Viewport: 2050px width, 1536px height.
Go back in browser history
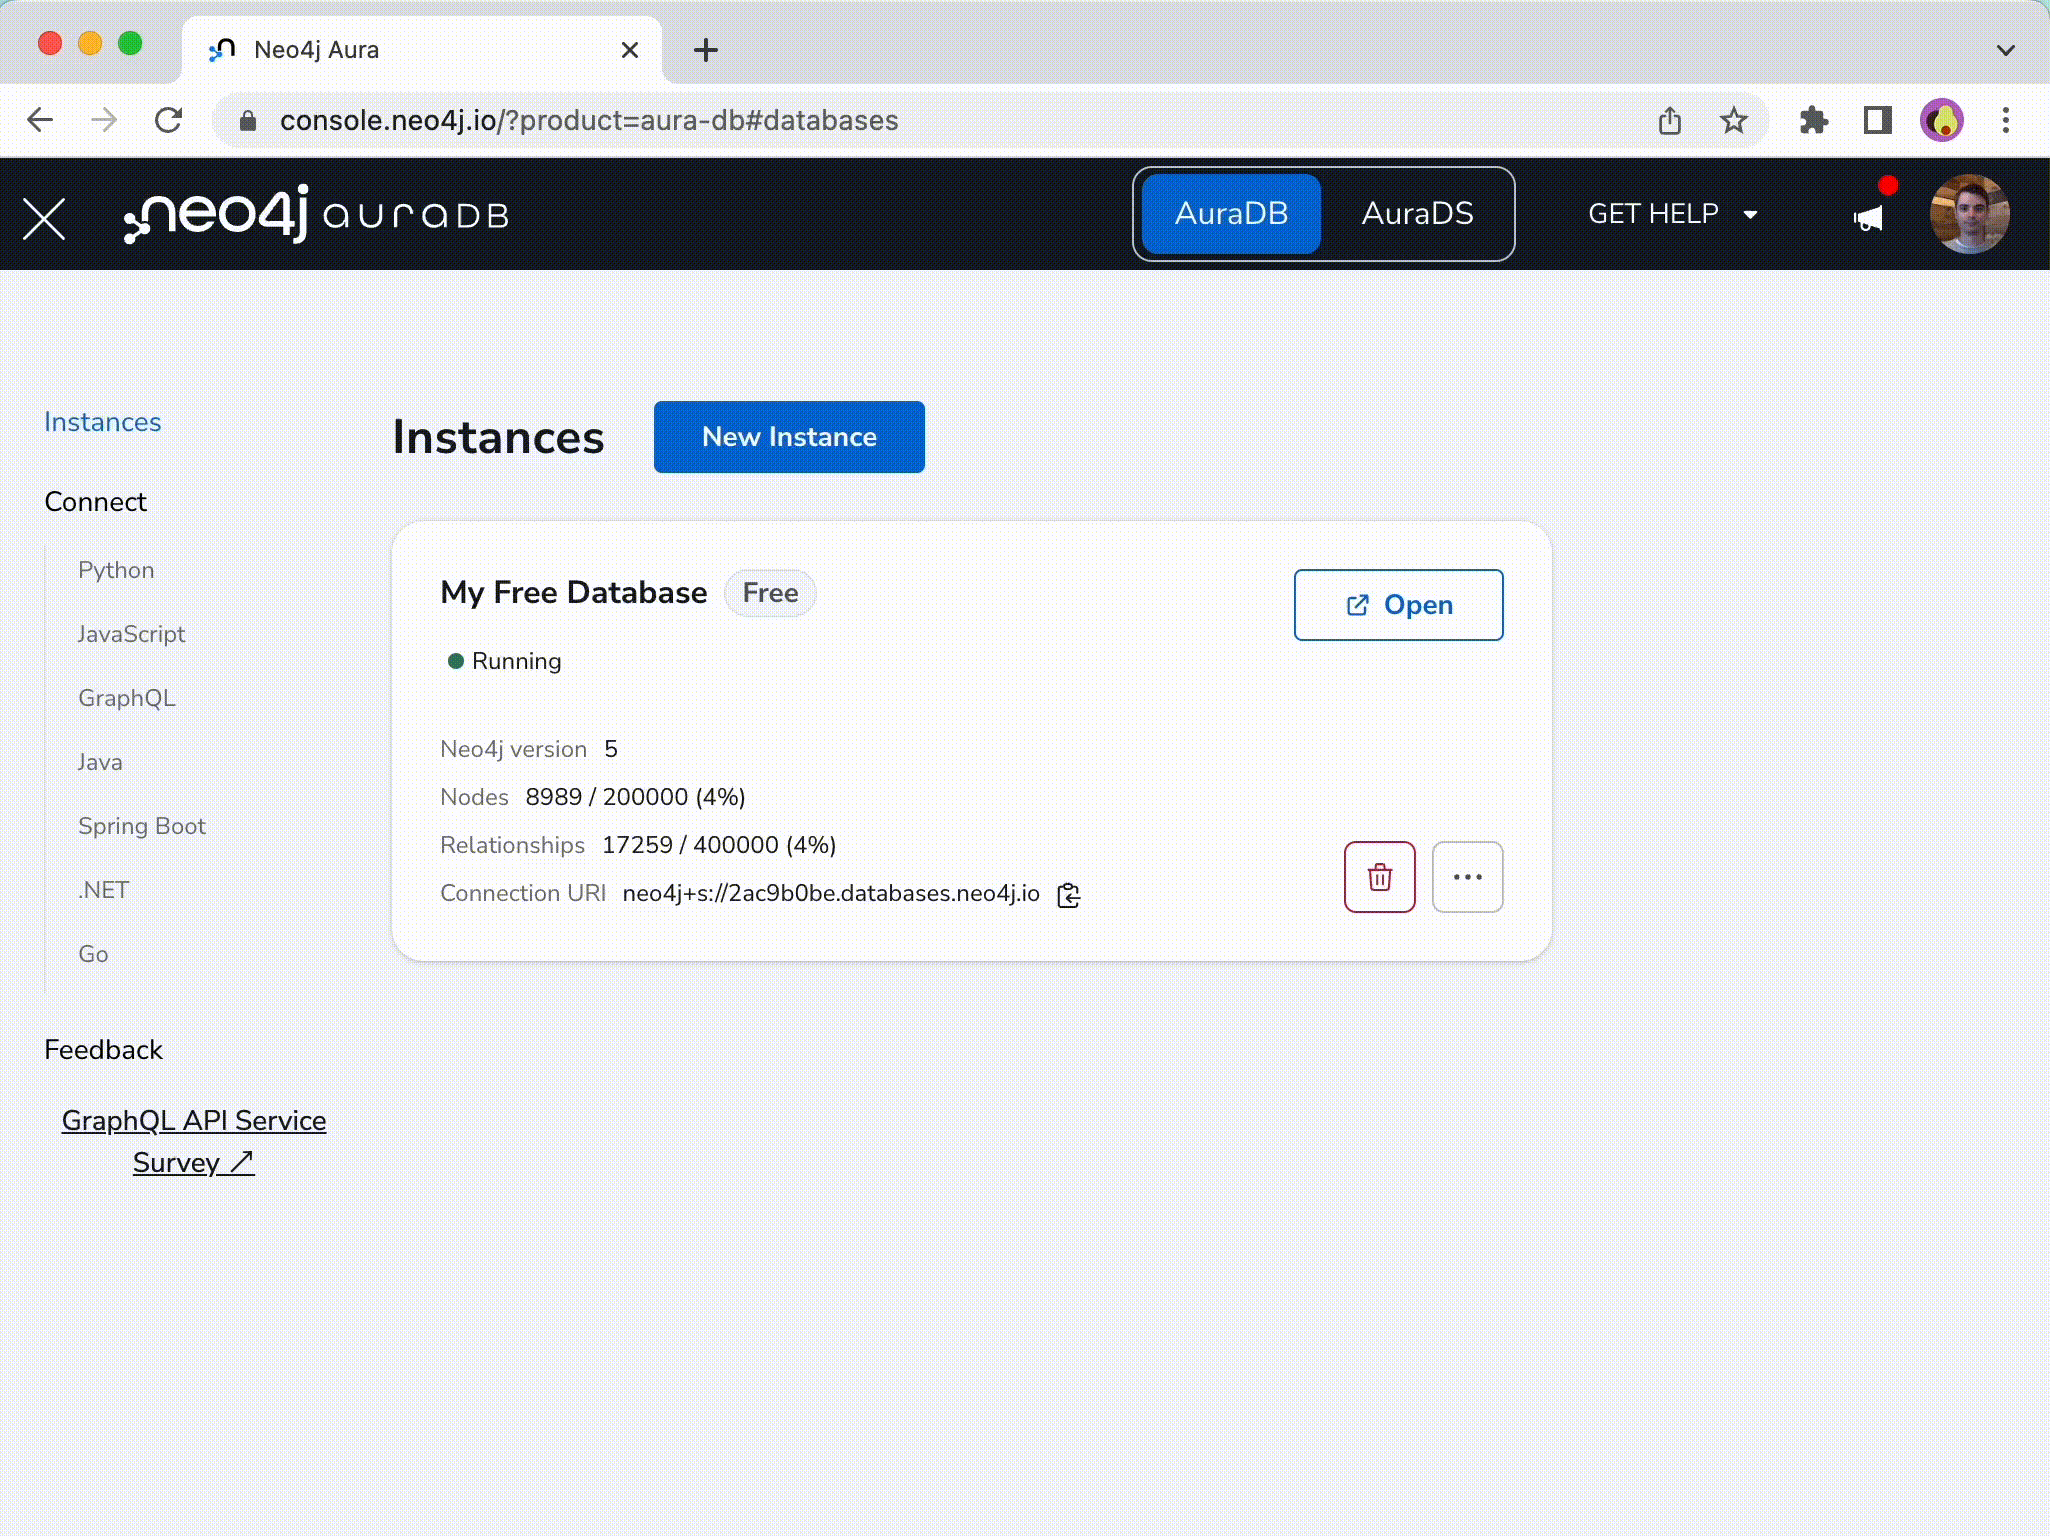40,120
